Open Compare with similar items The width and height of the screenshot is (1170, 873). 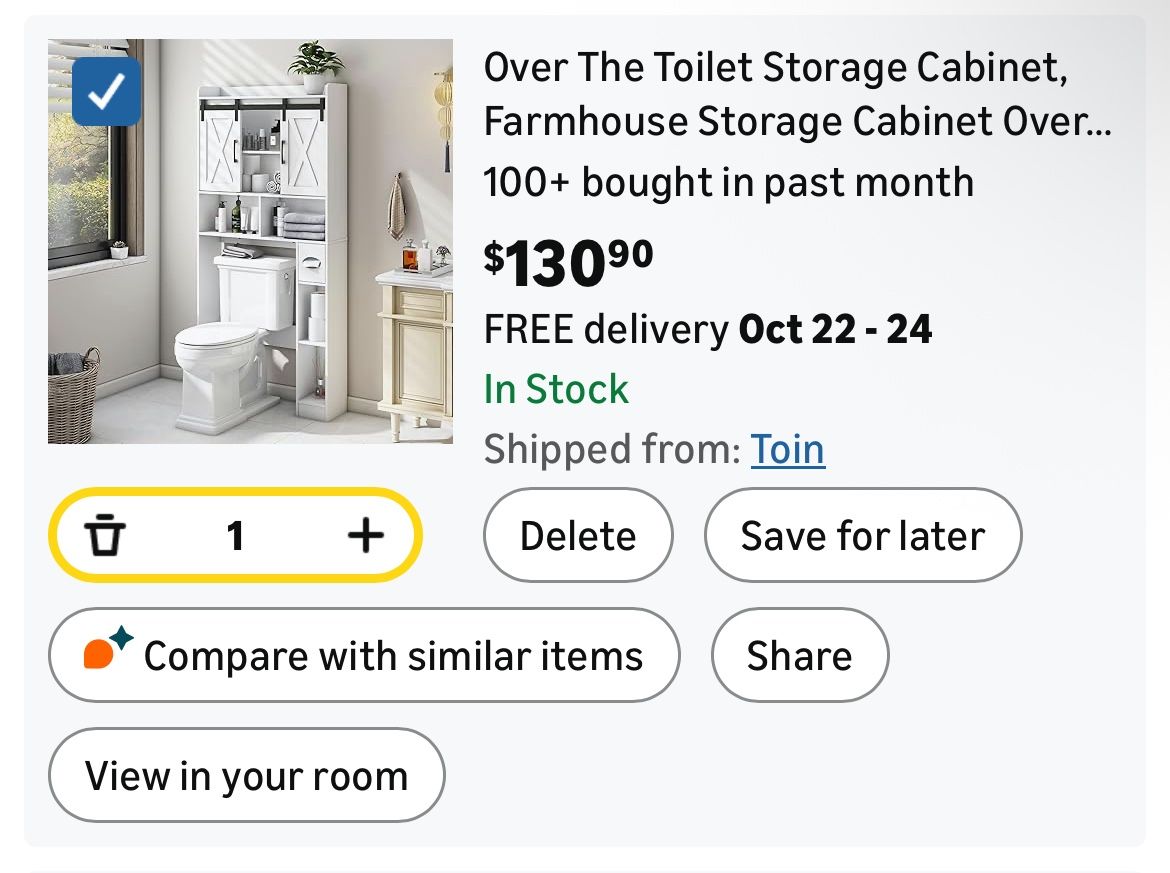(365, 655)
